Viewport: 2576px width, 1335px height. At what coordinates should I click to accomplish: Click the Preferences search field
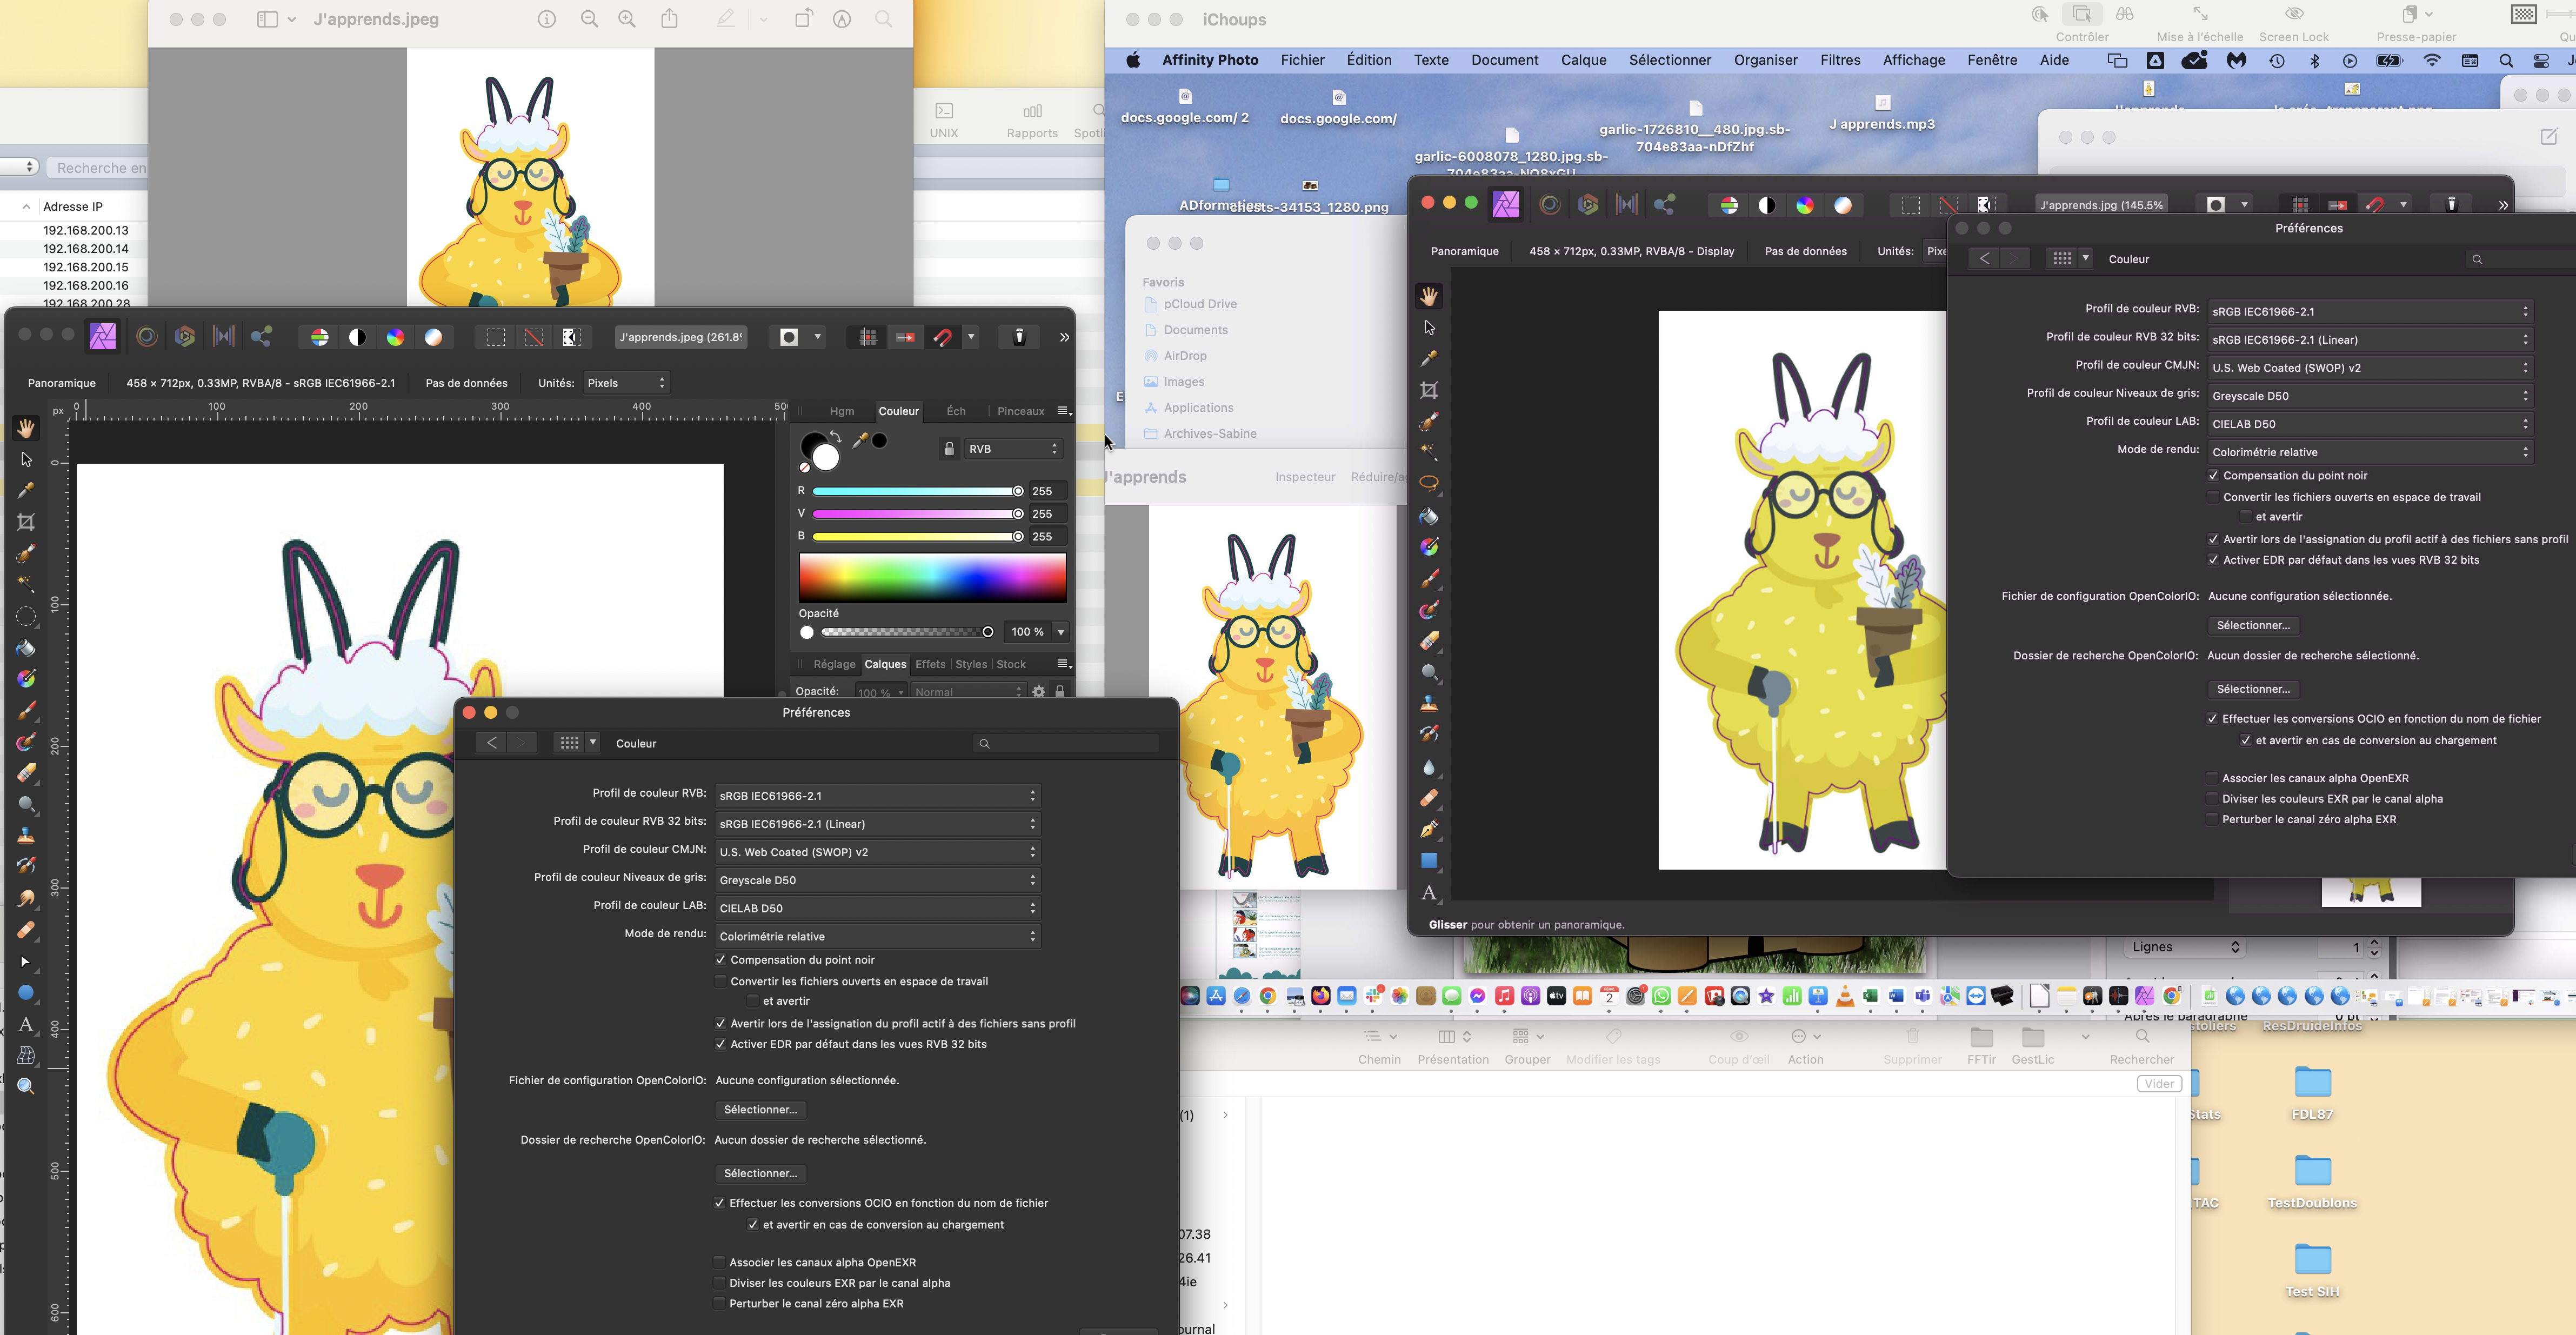[x=1066, y=743]
